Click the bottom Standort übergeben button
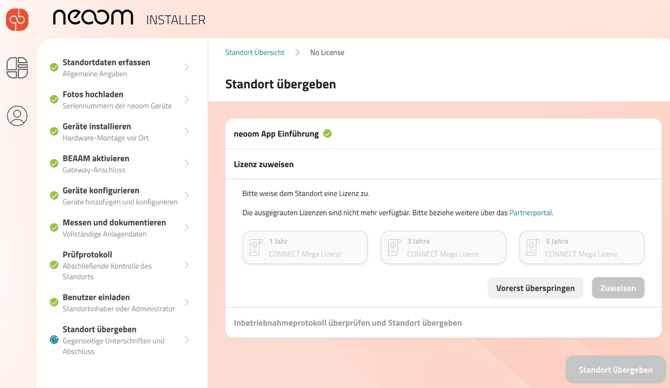 [616, 370]
